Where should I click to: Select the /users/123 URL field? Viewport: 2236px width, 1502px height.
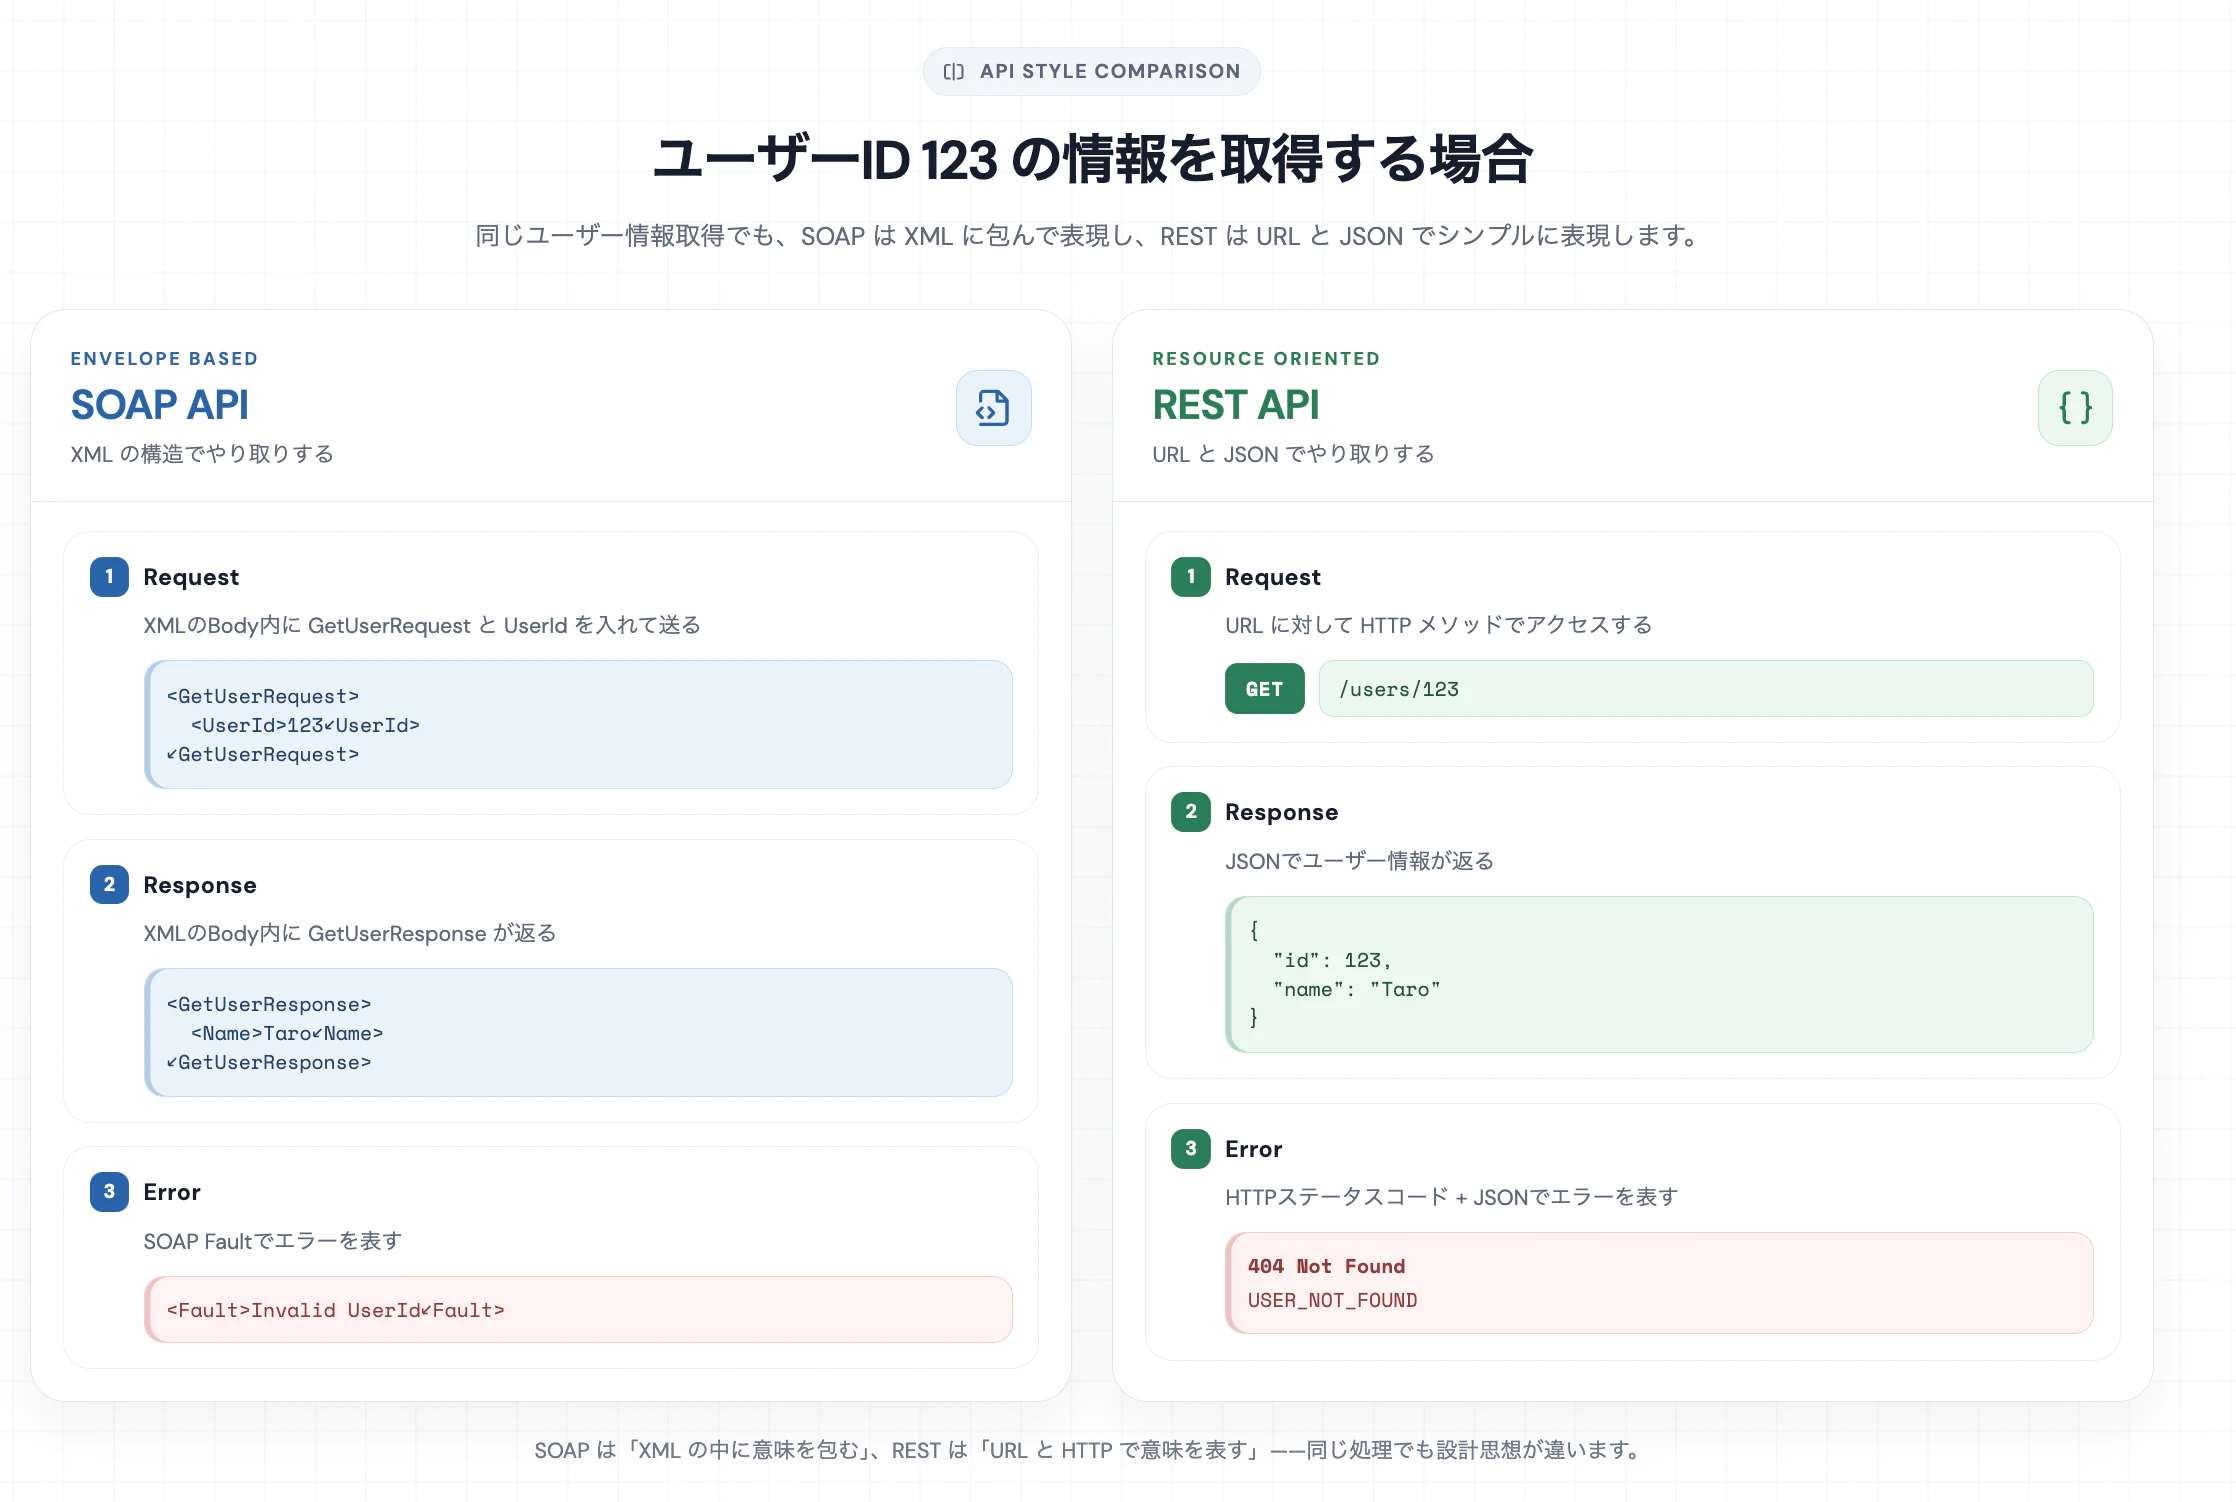click(1705, 689)
